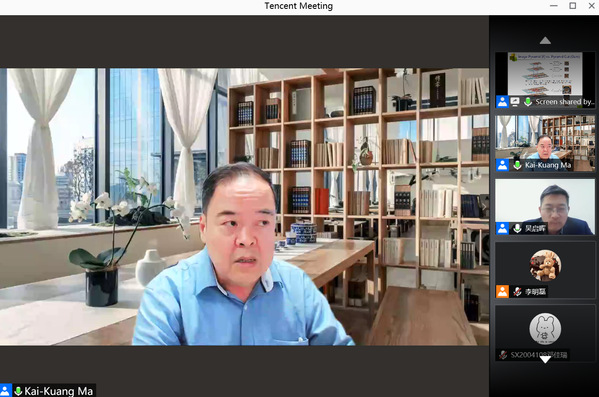This screenshot has height=397, width=599.
Task: Click the screen share icon on top thumbnail
Action: 515,102
